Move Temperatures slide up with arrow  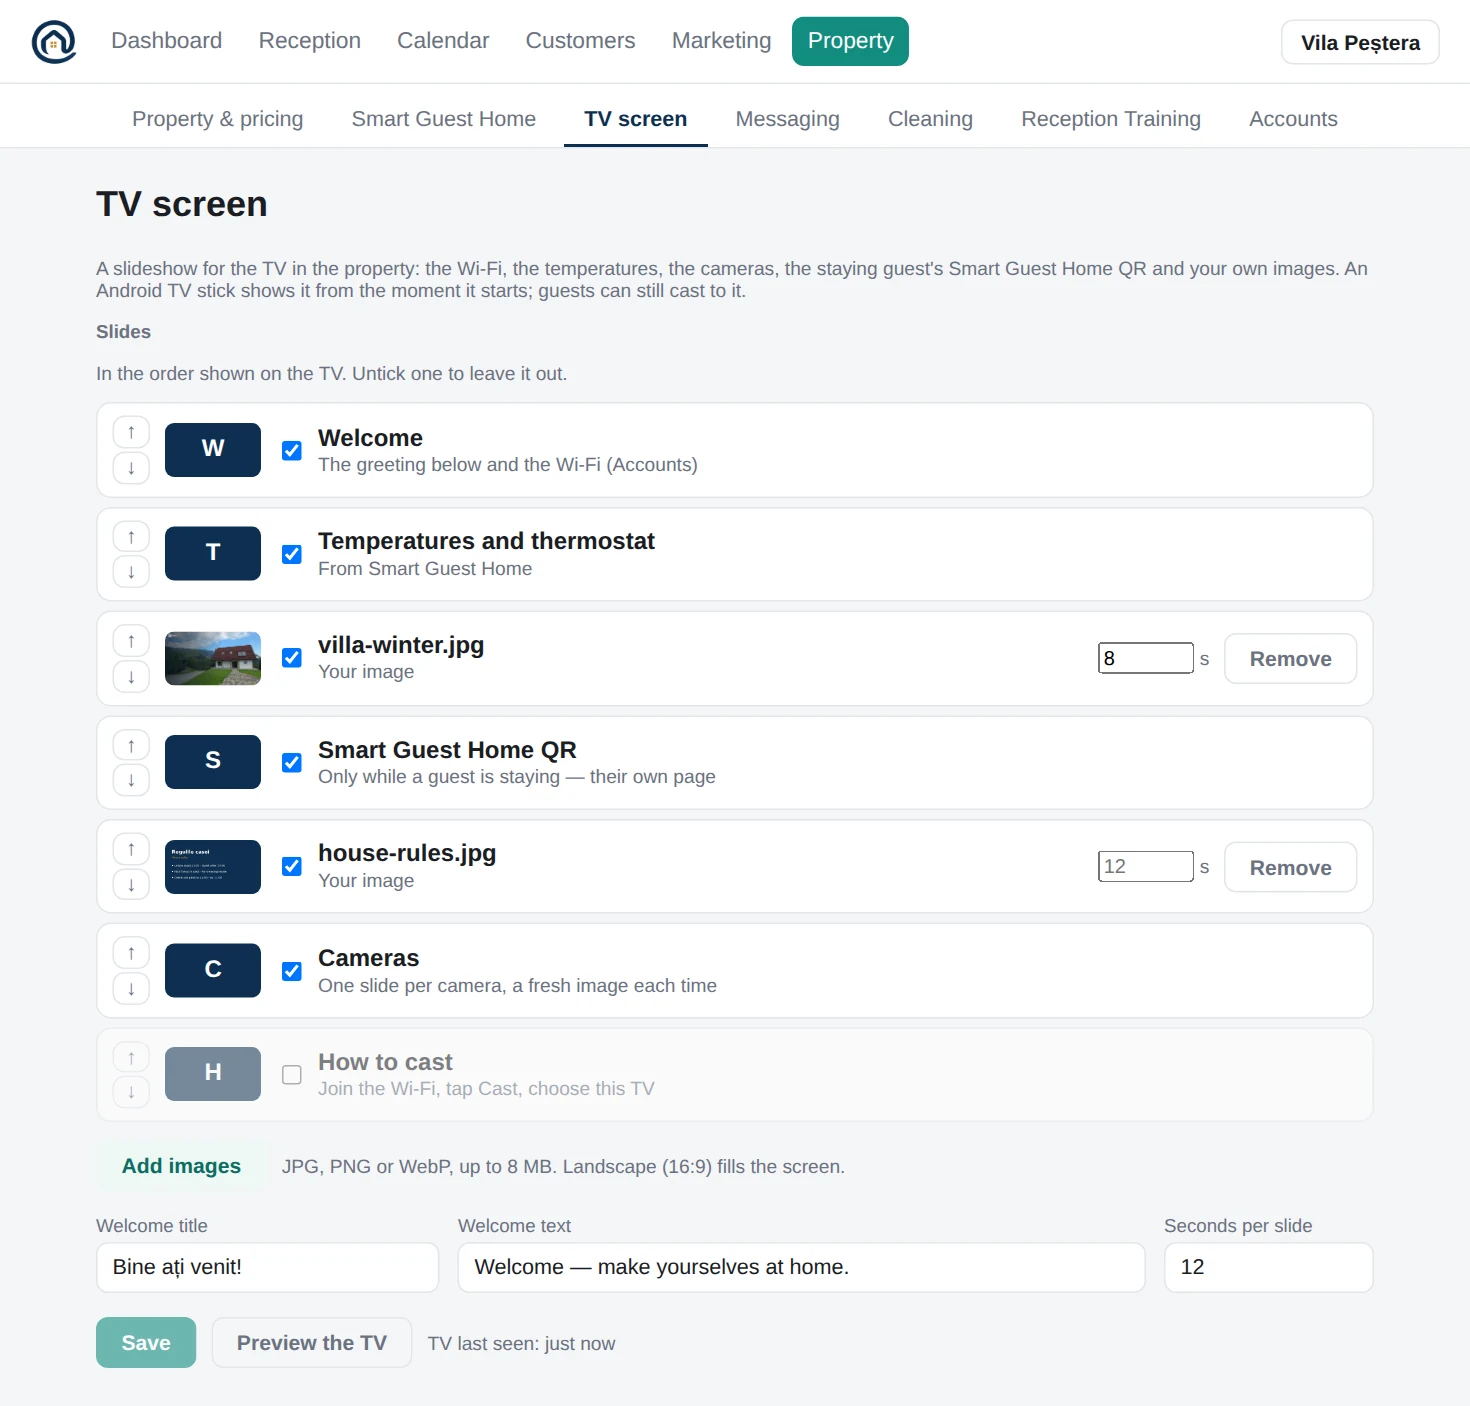pyautogui.click(x=131, y=536)
